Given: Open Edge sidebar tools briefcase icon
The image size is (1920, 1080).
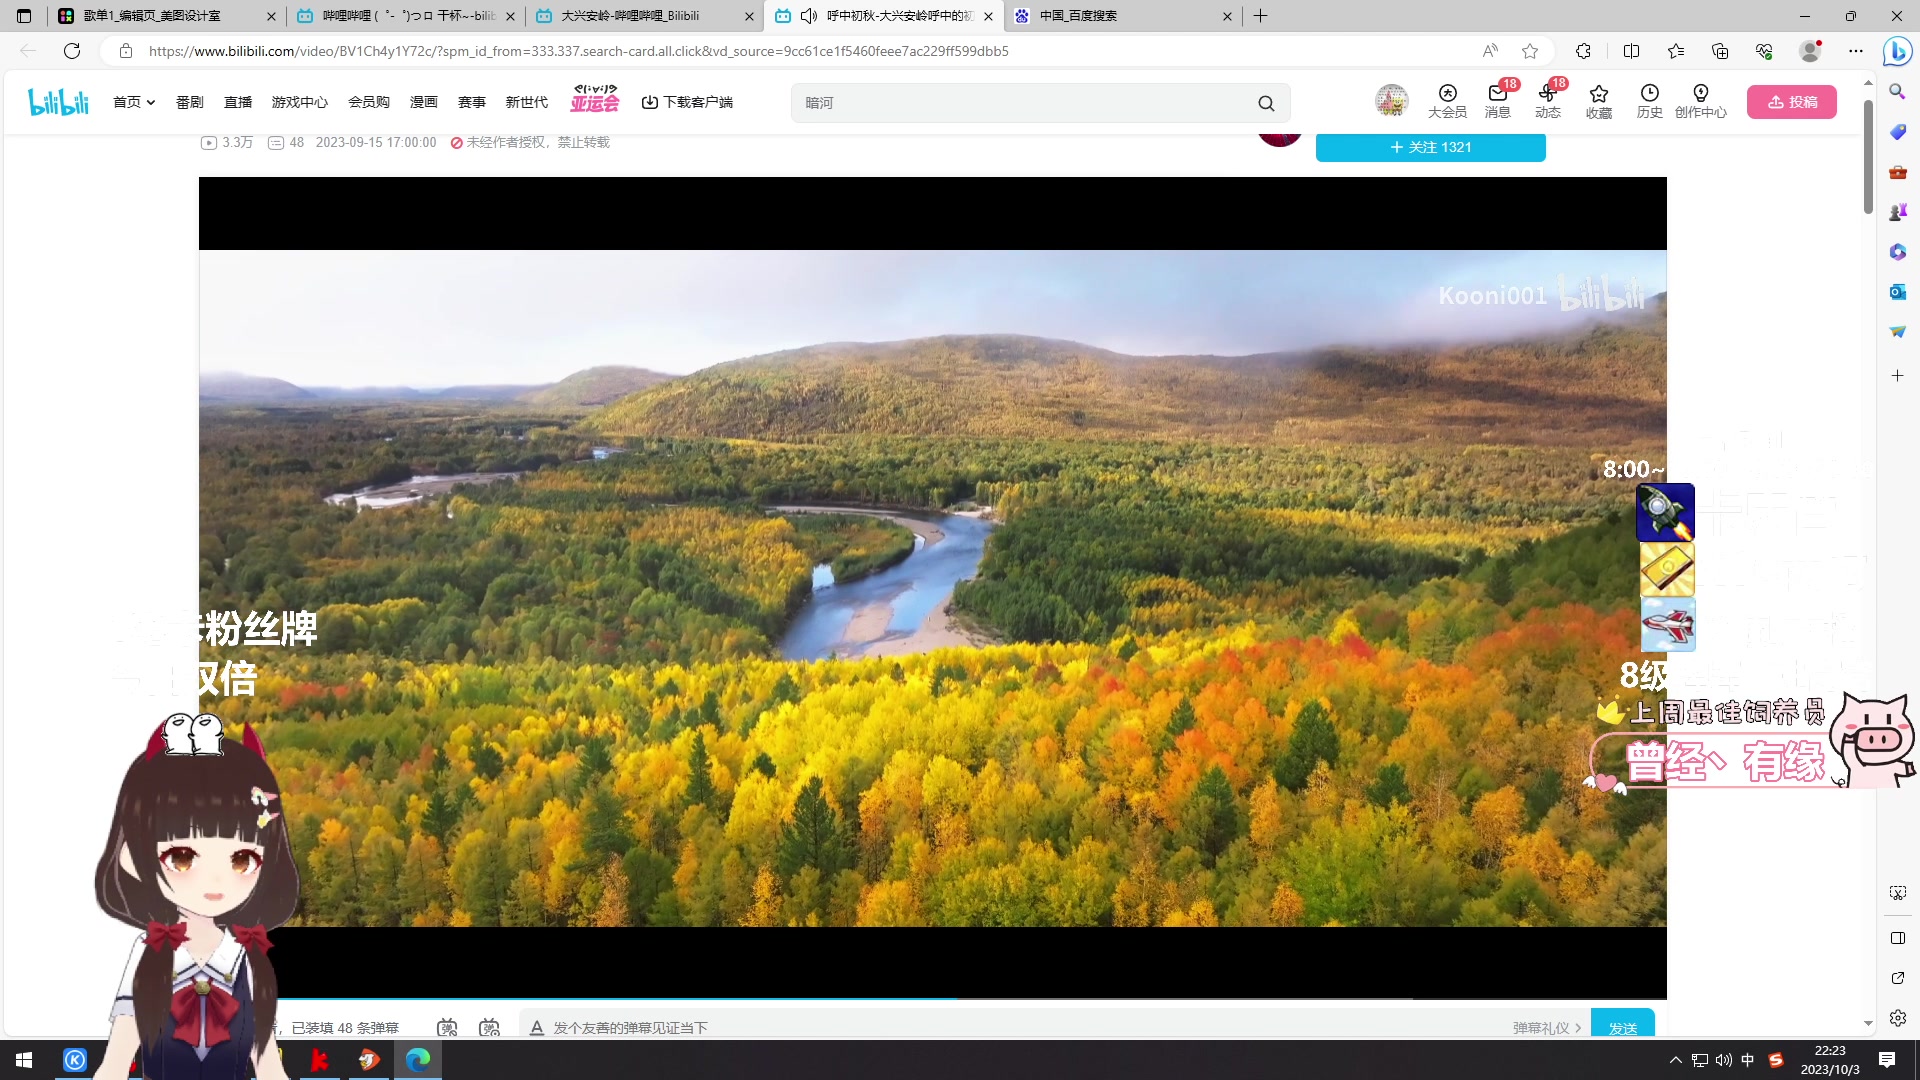Looking at the screenshot, I should [1897, 172].
